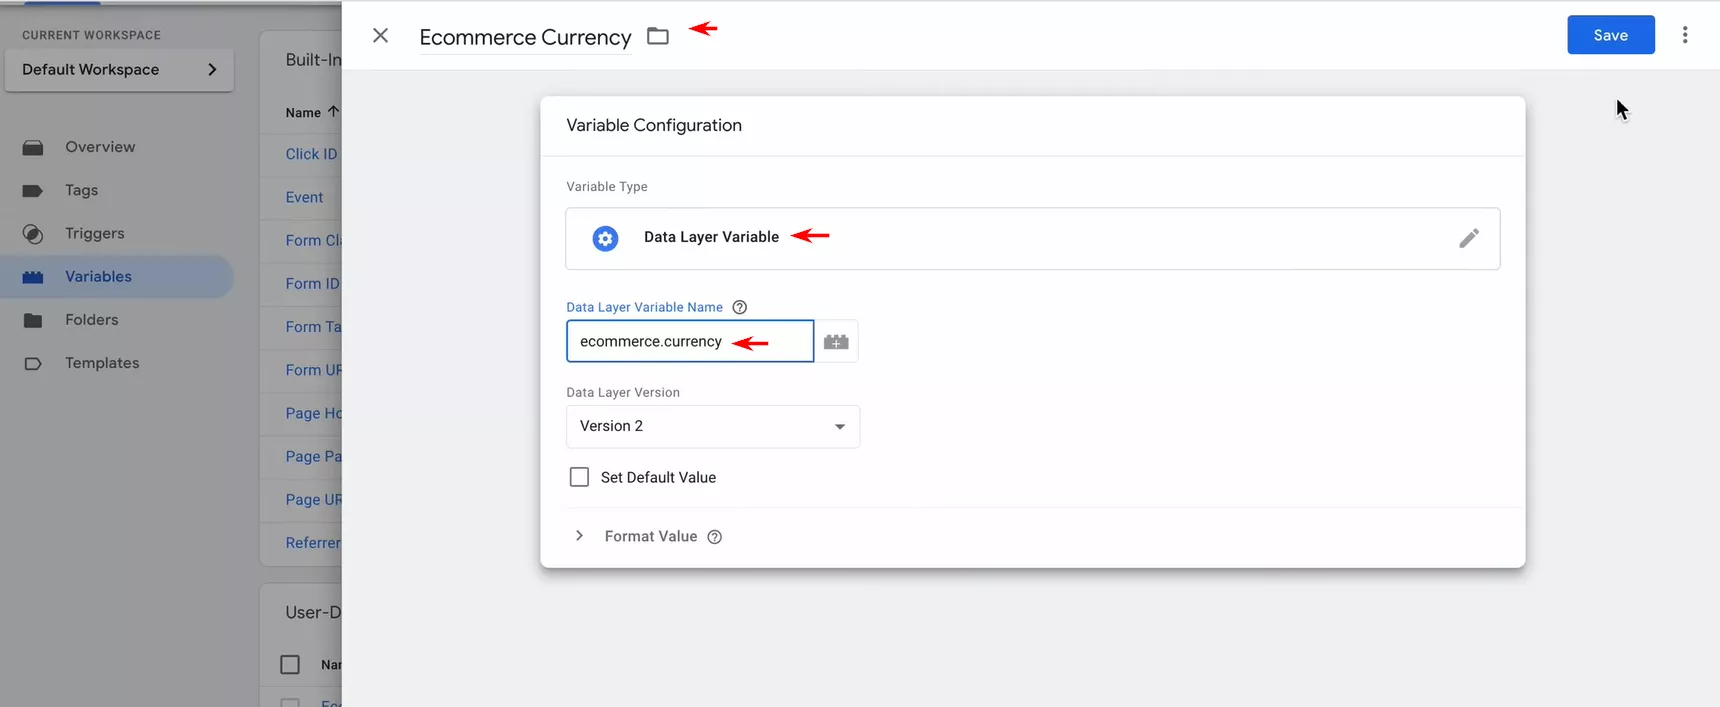Edit the variable type with pencil icon
This screenshot has height=707, width=1720.
click(1468, 238)
